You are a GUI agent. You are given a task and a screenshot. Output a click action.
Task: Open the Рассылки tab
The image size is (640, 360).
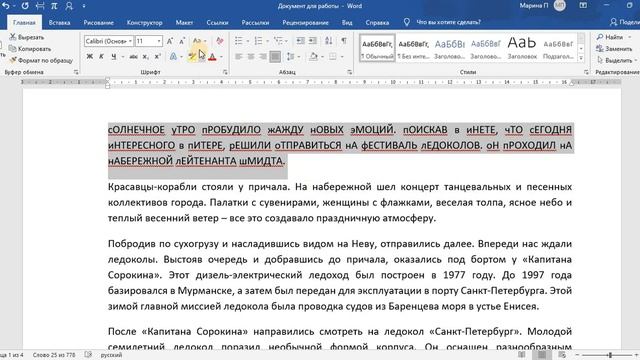(x=255, y=22)
